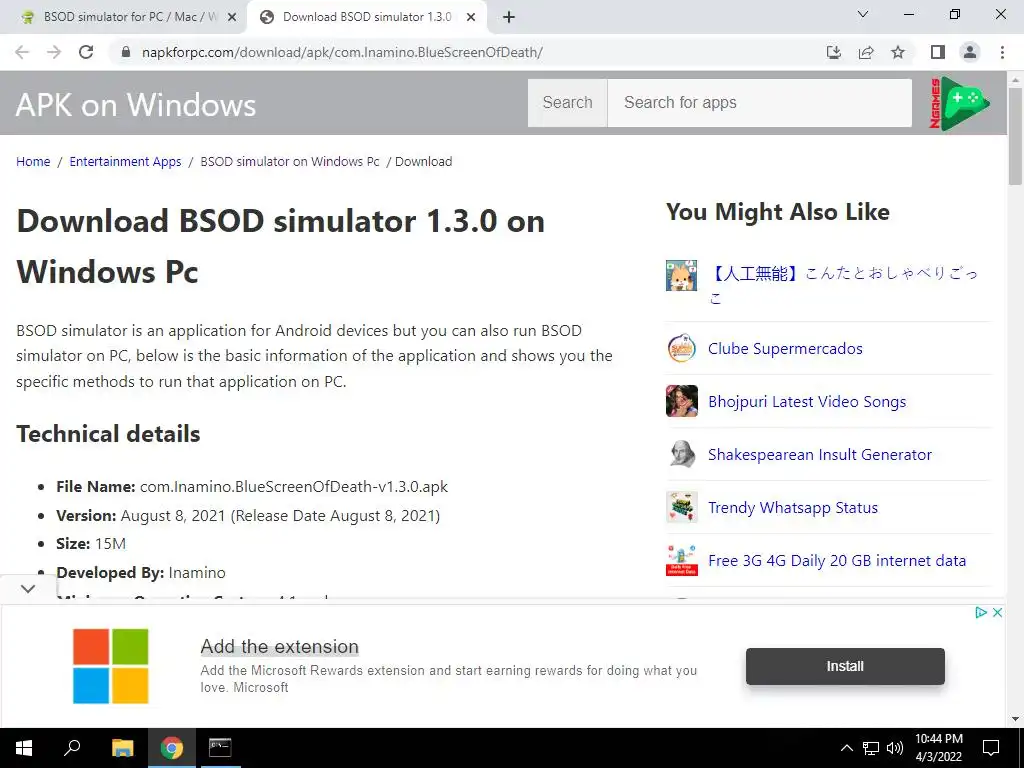The width and height of the screenshot is (1024, 768).
Task: Close the ad with the X icon
Action: tap(997, 613)
